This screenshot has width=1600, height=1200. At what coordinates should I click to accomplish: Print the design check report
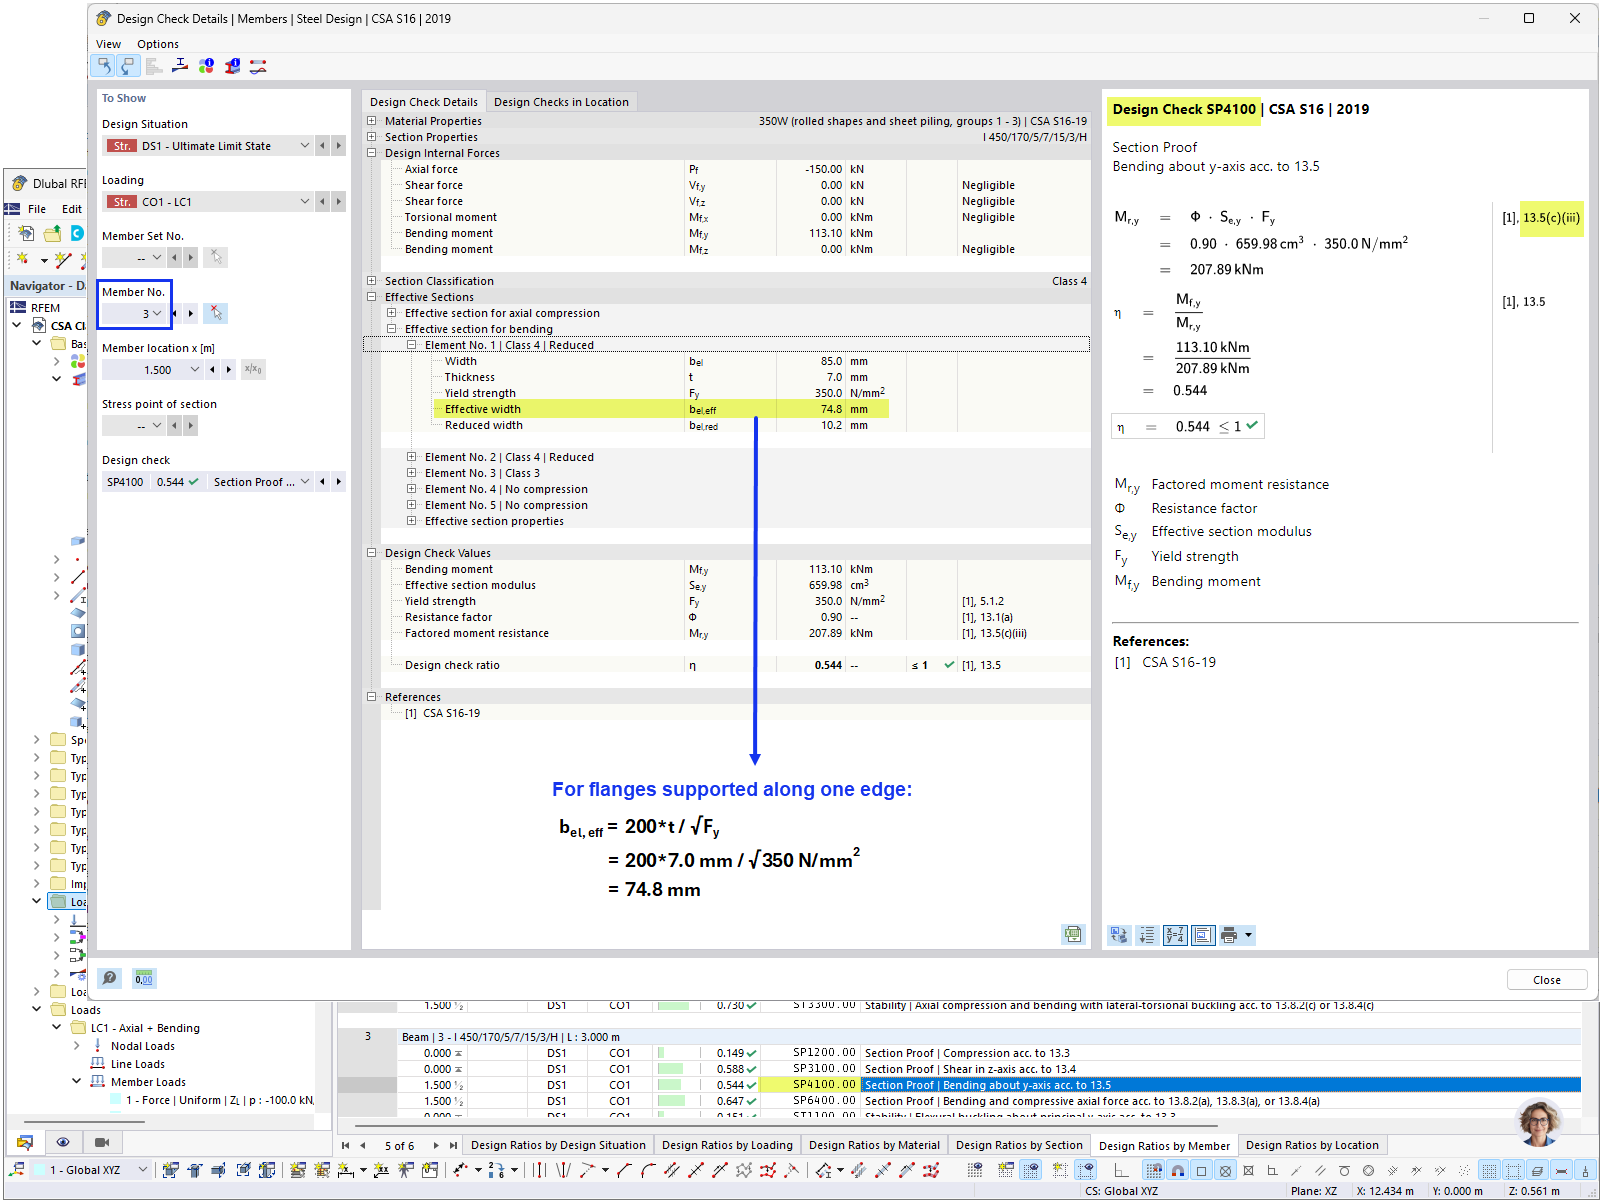1230,935
